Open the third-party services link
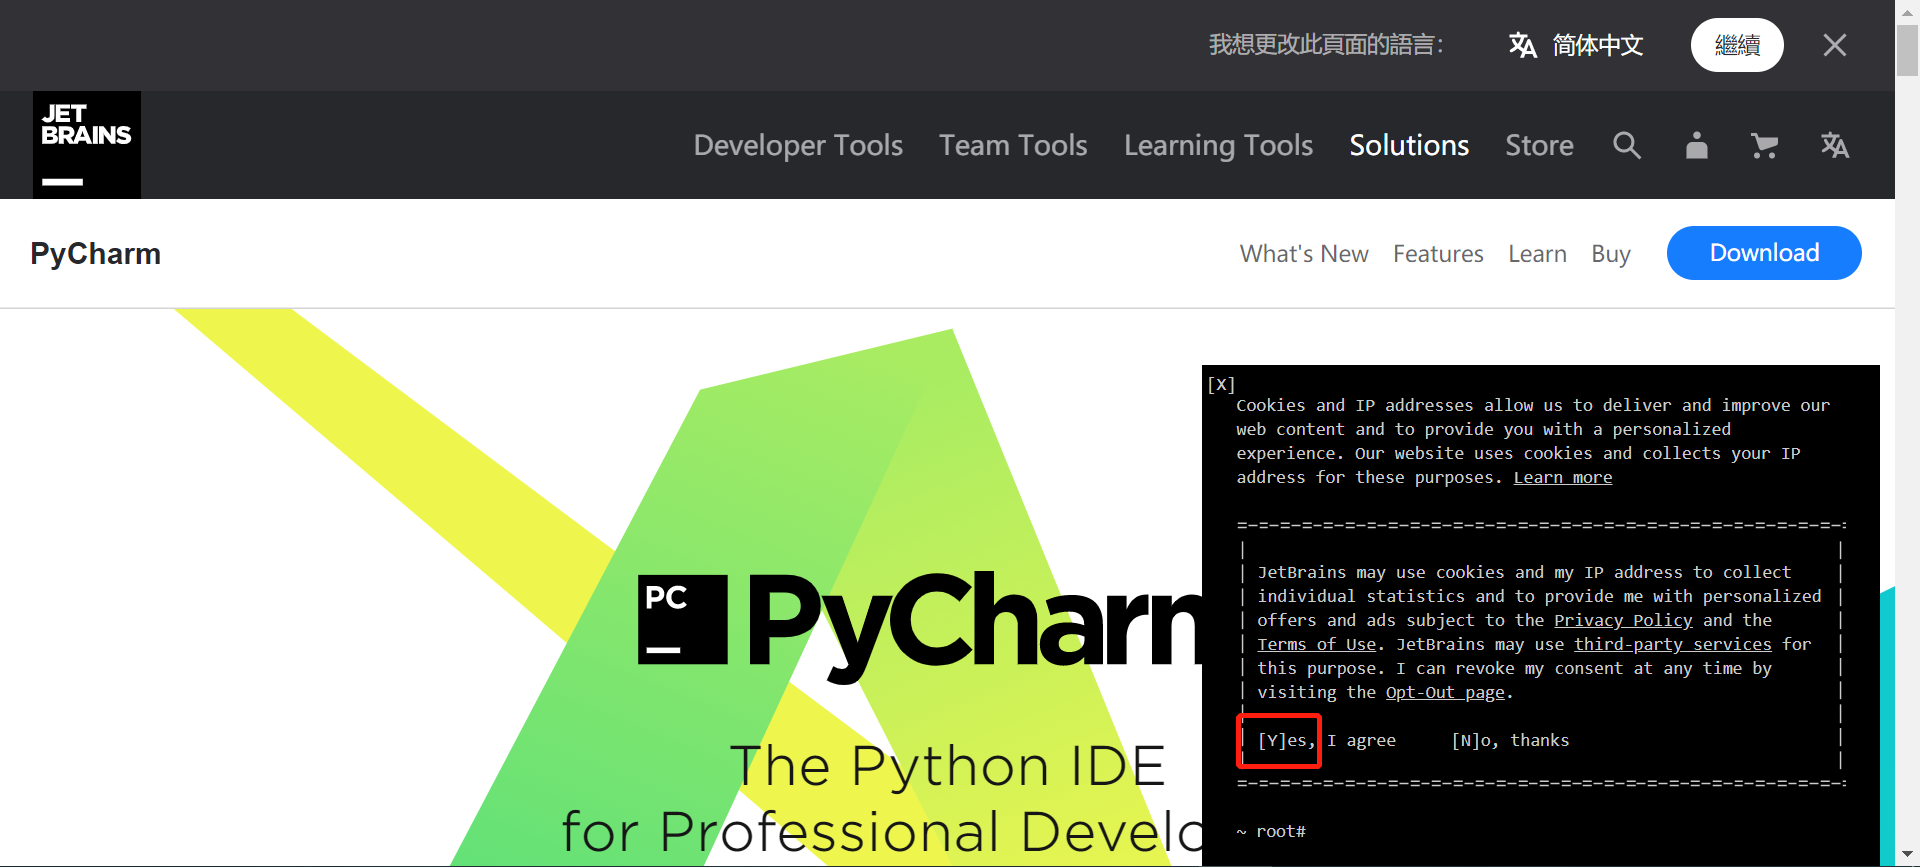This screenshot has width=1920, height=867. (1673, 644)
